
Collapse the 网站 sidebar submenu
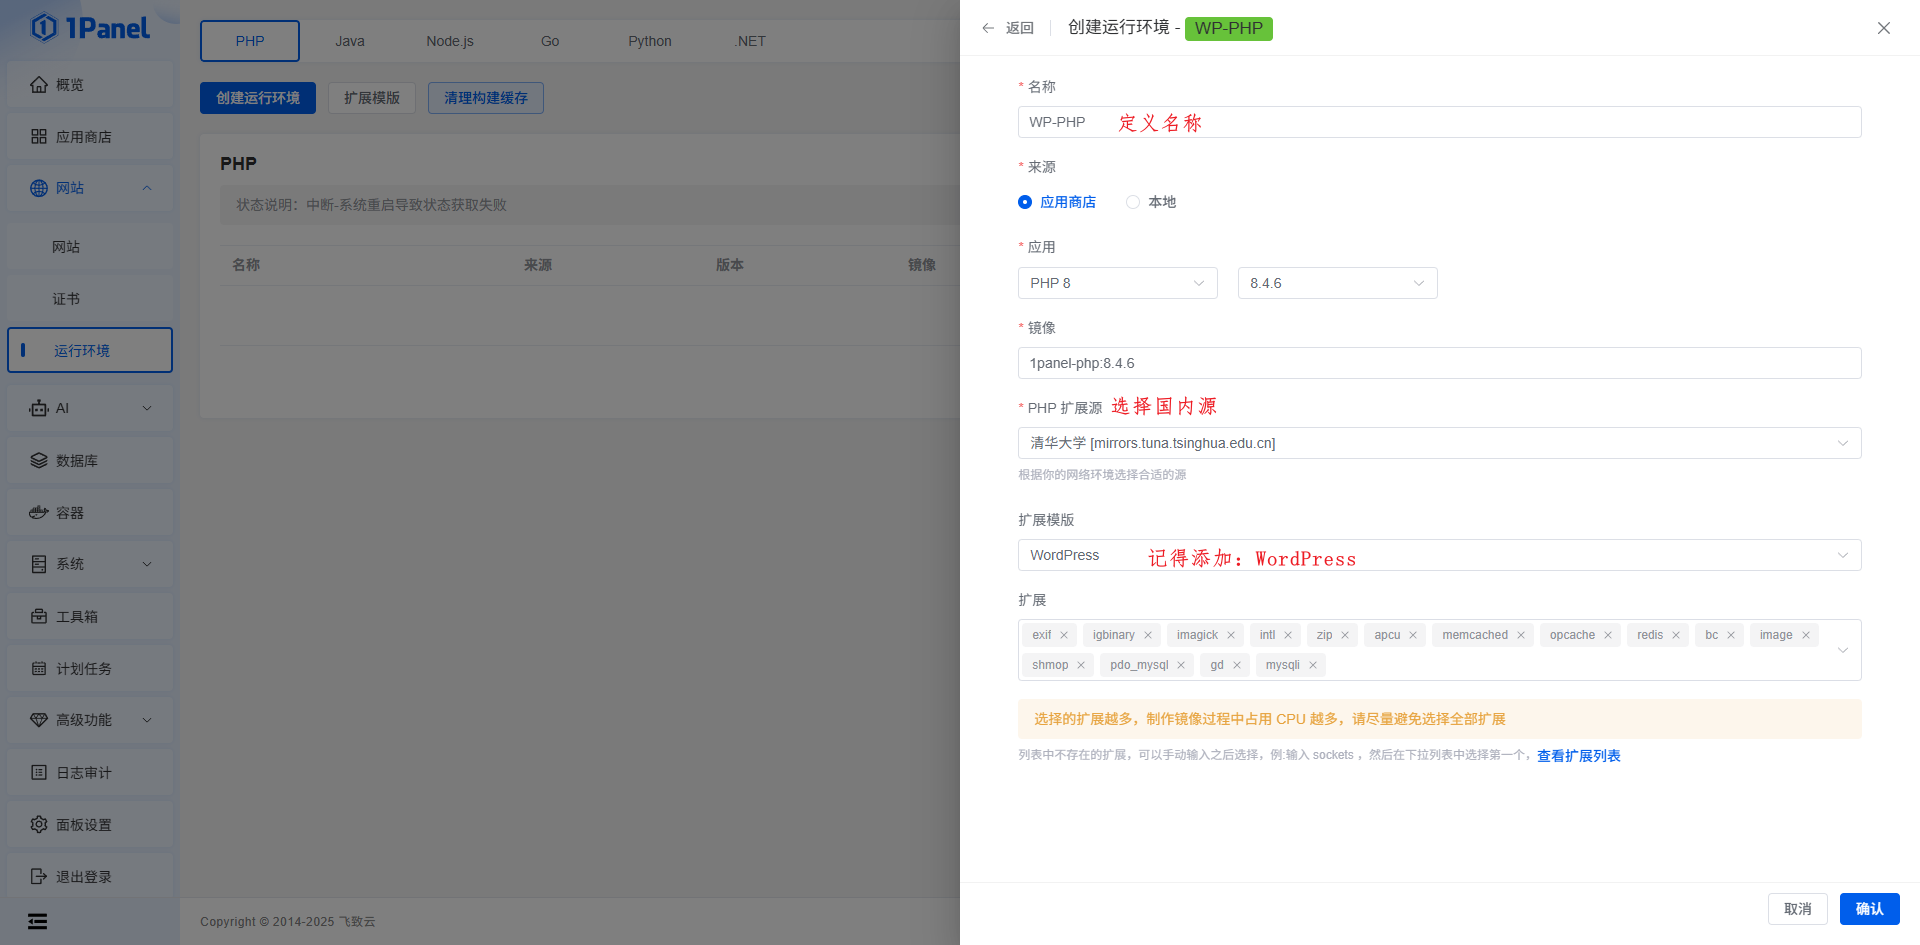click(147, 188)
